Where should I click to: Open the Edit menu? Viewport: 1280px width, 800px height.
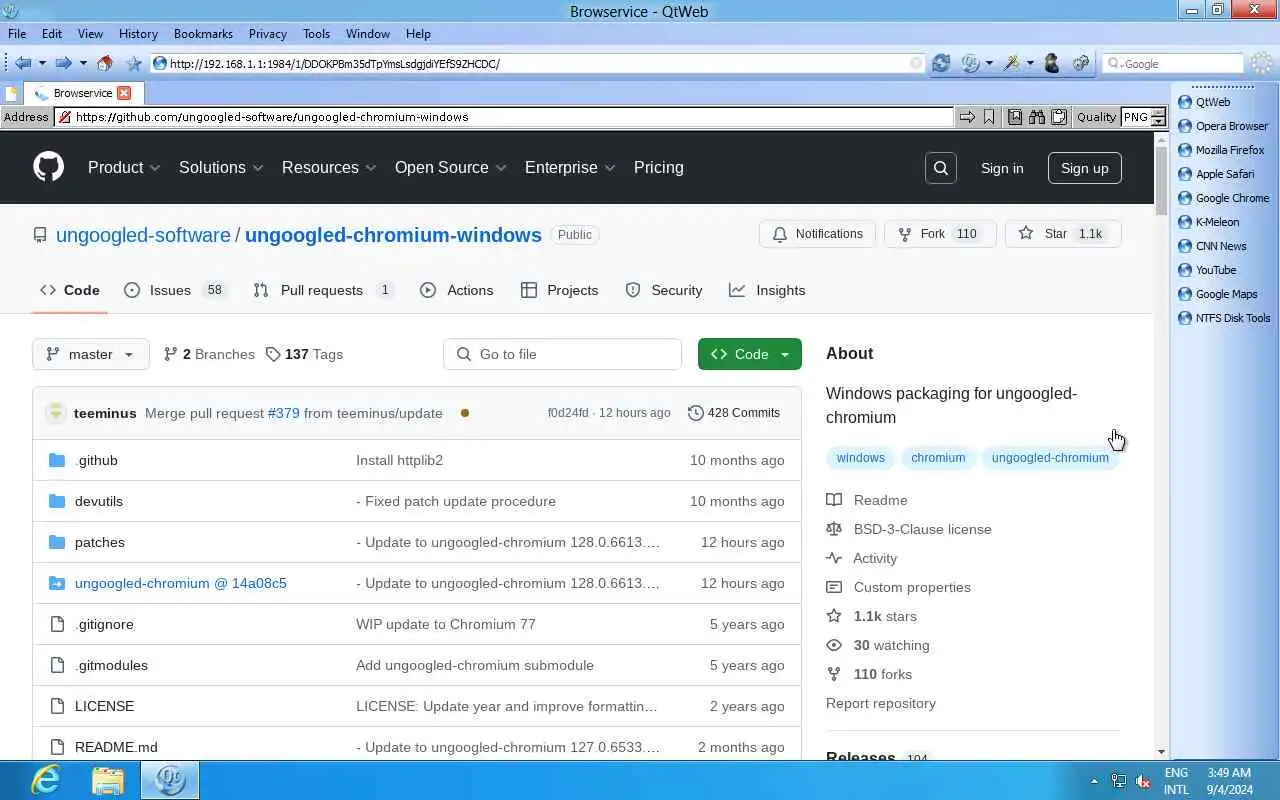coord(52,33)
